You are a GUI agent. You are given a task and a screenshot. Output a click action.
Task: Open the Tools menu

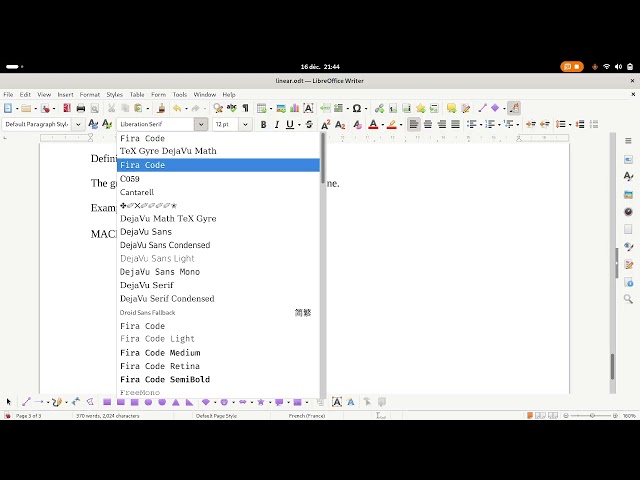point(180,94)
